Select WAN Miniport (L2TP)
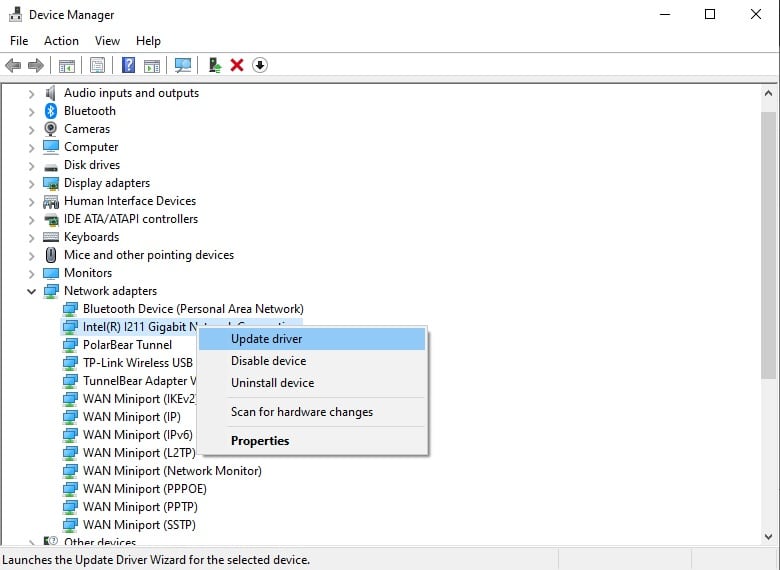The width and height of the screenshot is (780, 570). point(139,453)
